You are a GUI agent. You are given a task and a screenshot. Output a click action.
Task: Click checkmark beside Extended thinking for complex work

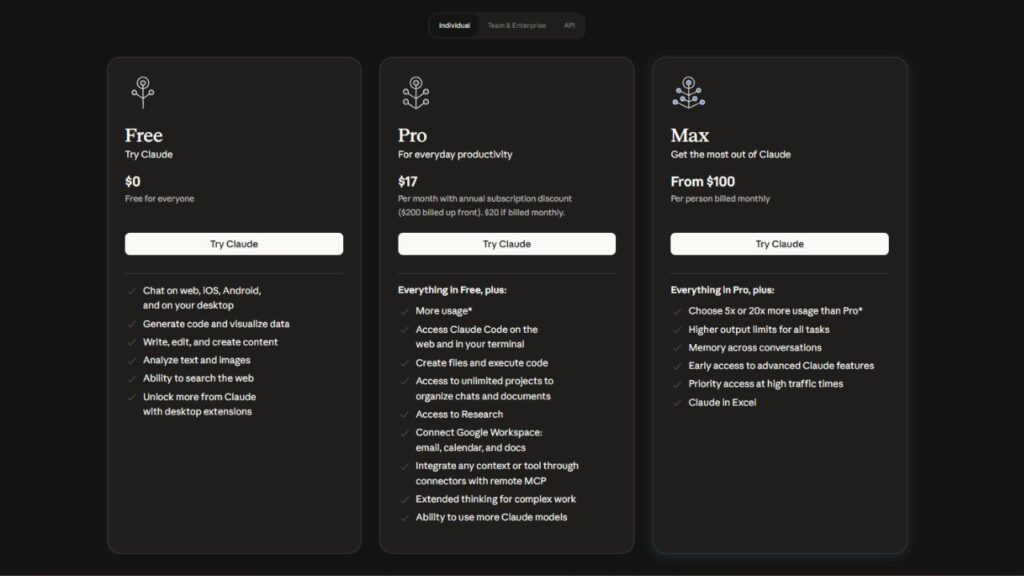click(x=405, y=499)
